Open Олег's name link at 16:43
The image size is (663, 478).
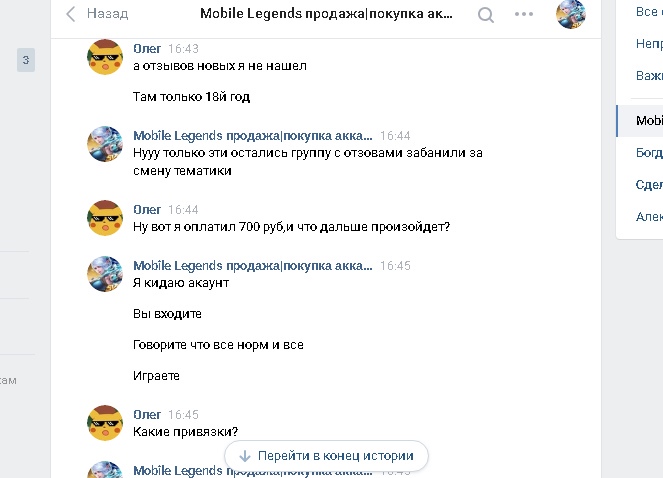(147, 49)
